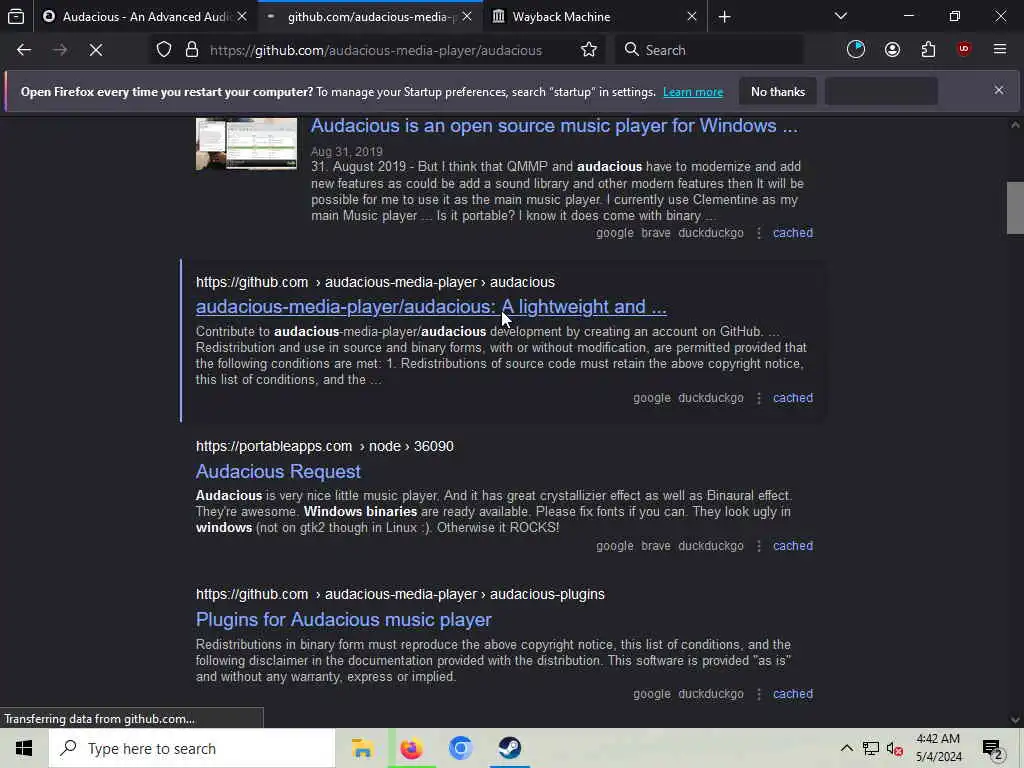Expand more options dots for Audacious Request
The height and width of the screenshot is (768, 1024).
(x=759, y=546)
